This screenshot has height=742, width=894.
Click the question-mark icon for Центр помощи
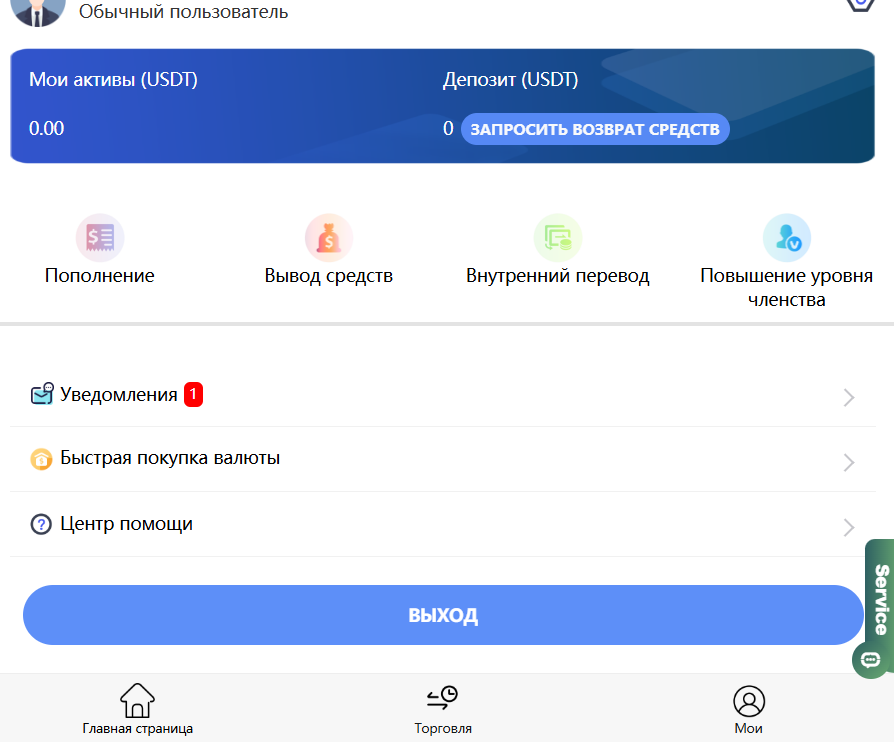[41, 523]
